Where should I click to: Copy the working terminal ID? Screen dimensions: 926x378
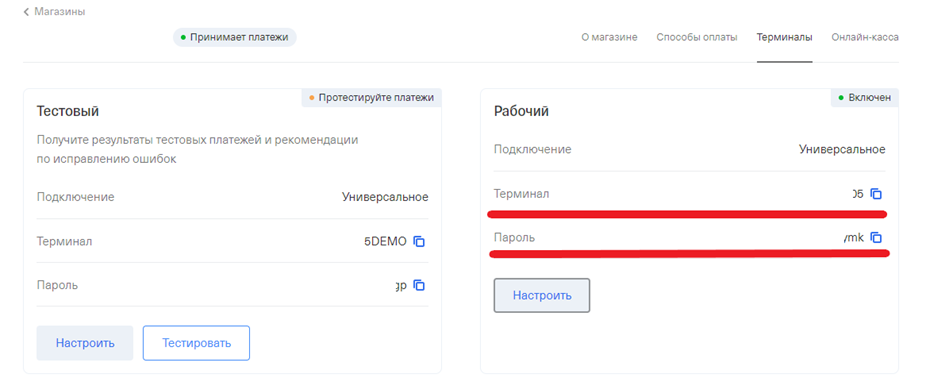[x=876, y=194]
